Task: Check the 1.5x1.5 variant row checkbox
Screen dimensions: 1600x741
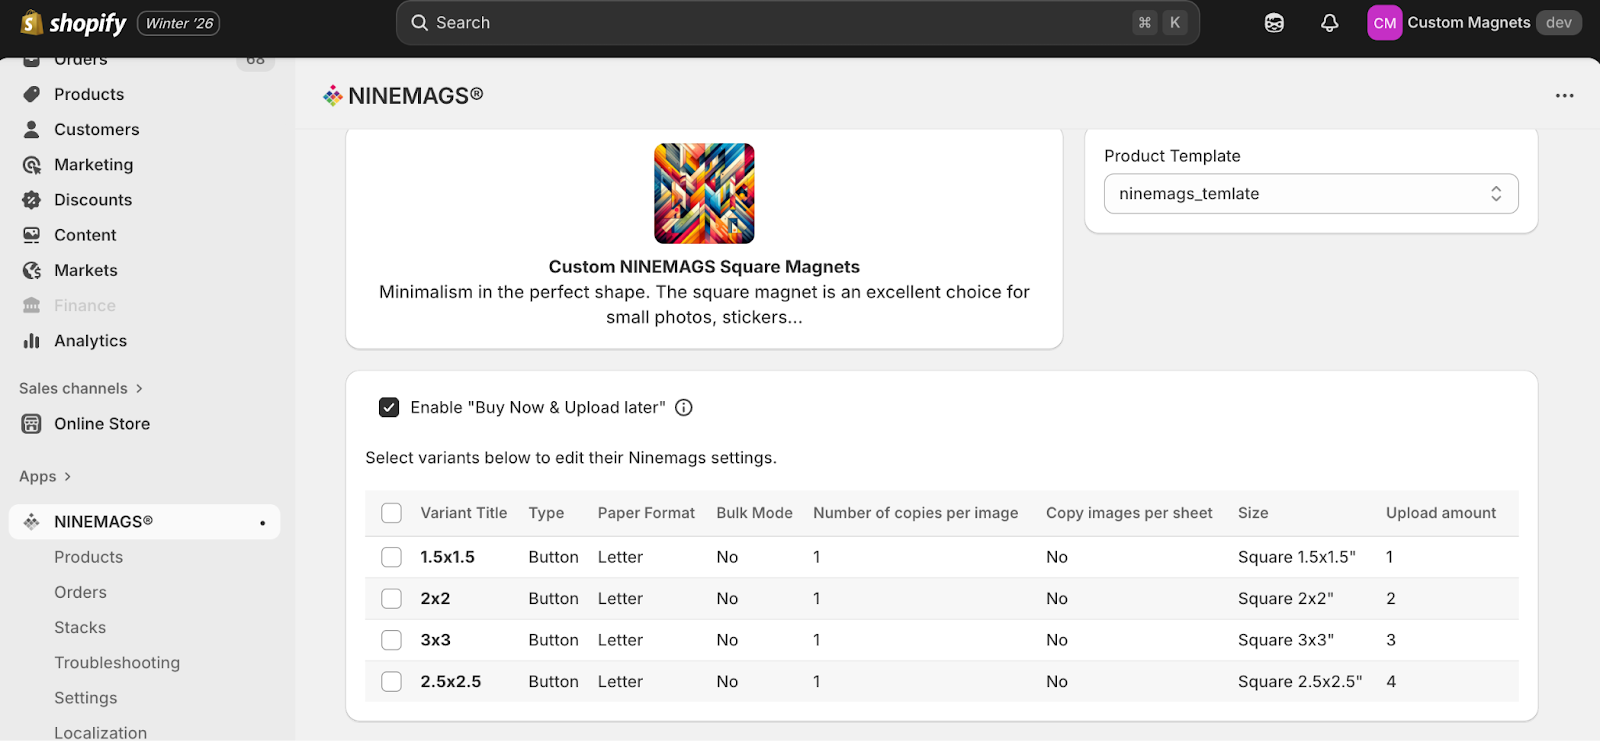Action: tap(392, 557)
